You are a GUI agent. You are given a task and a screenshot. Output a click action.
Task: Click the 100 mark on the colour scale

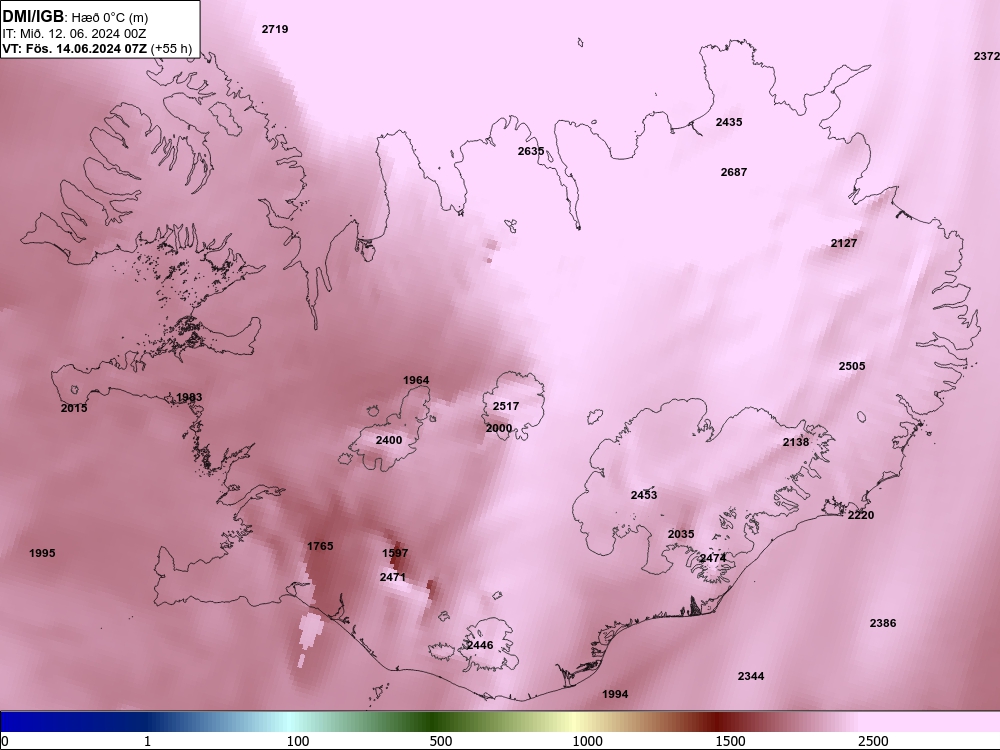coord(298,741)
